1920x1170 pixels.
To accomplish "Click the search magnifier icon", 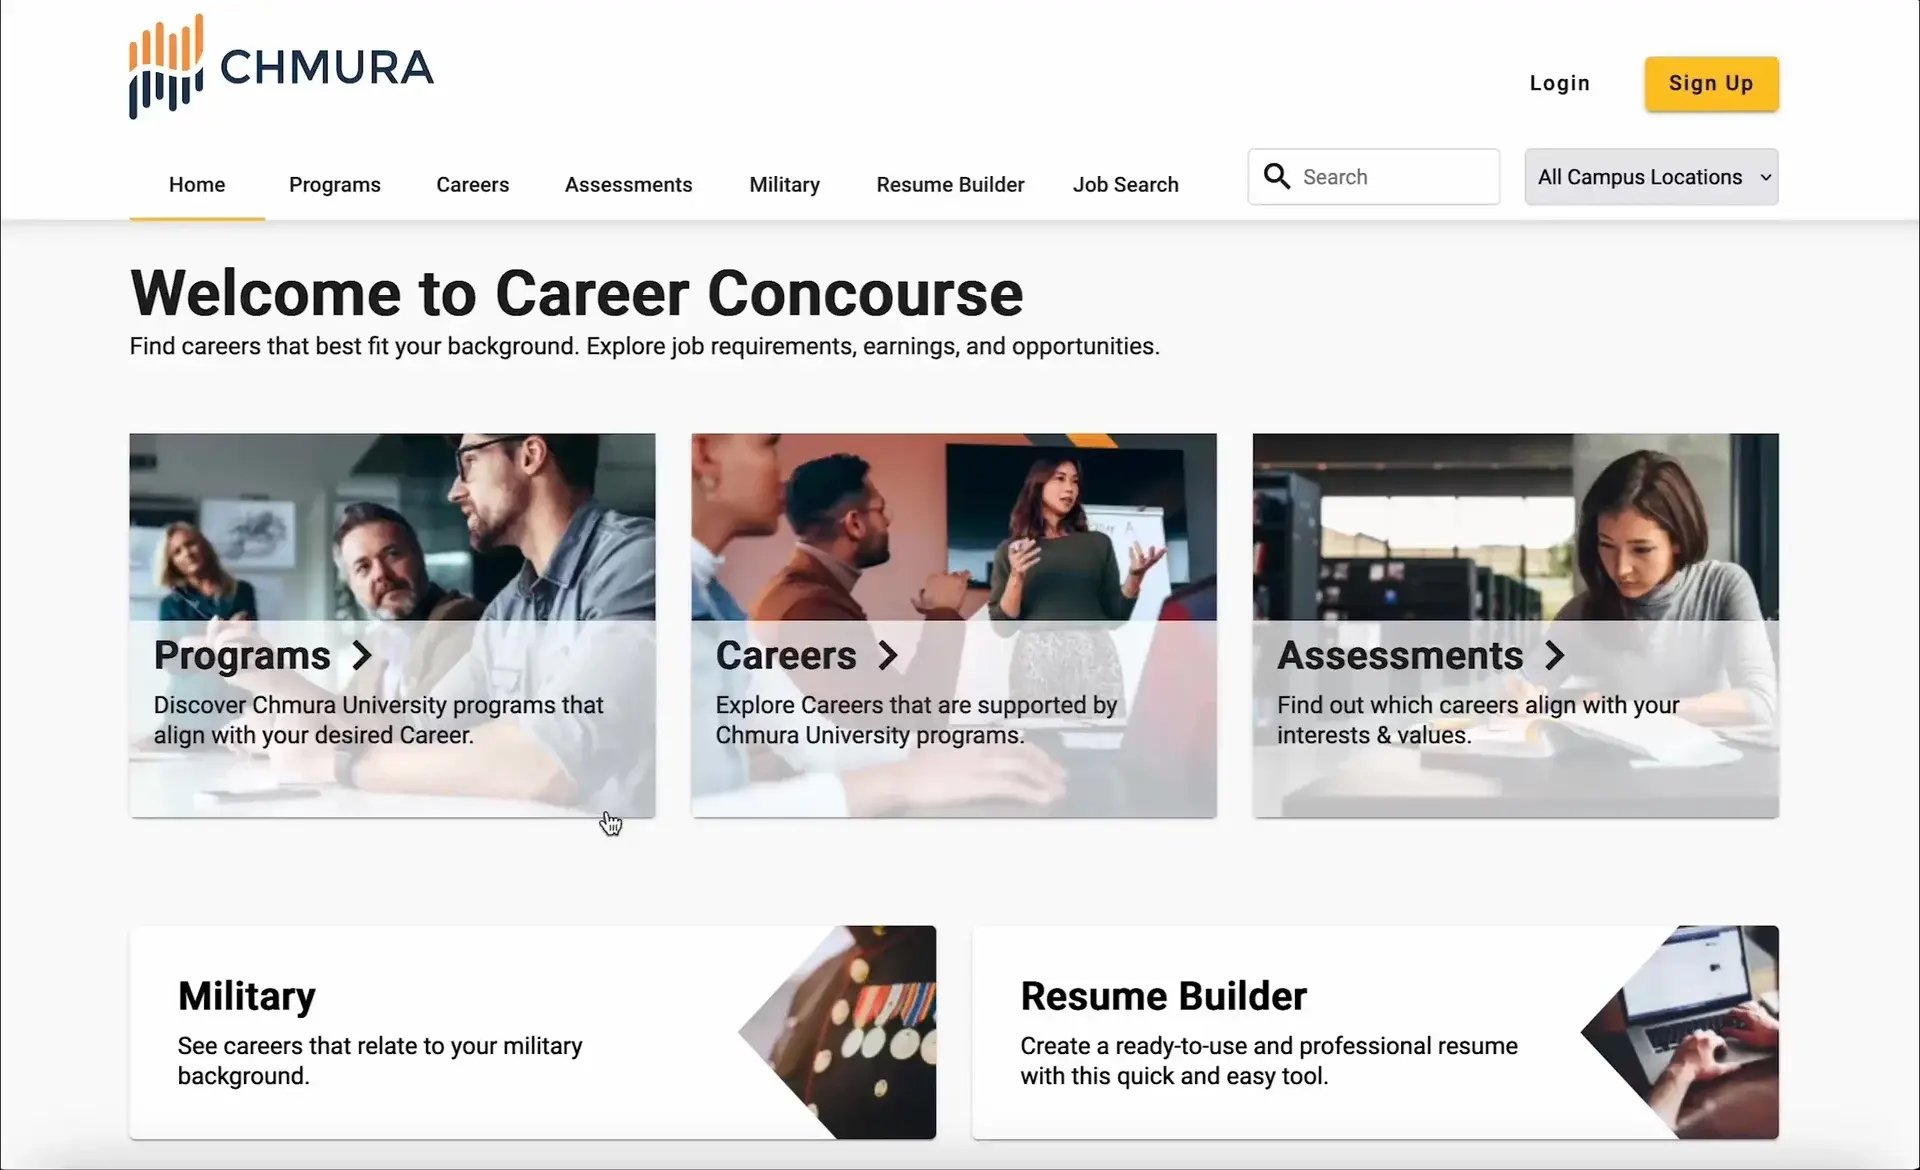I will tap(1277, 176).
